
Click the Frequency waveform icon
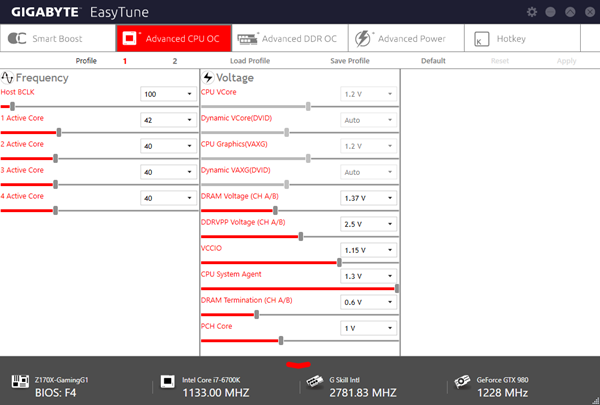click(7, 78)
